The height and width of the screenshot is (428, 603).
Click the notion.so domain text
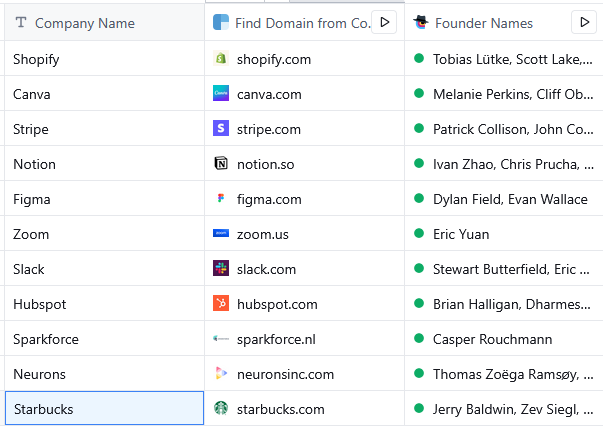(x=265, y=164)
